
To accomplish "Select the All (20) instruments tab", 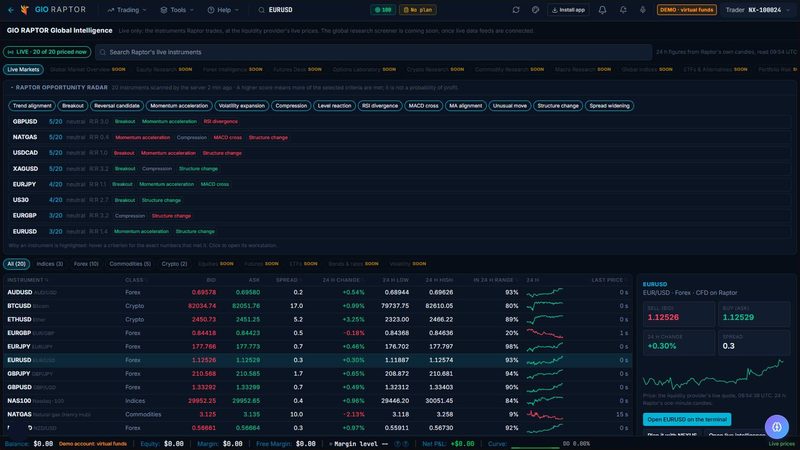I will (16, 264).
